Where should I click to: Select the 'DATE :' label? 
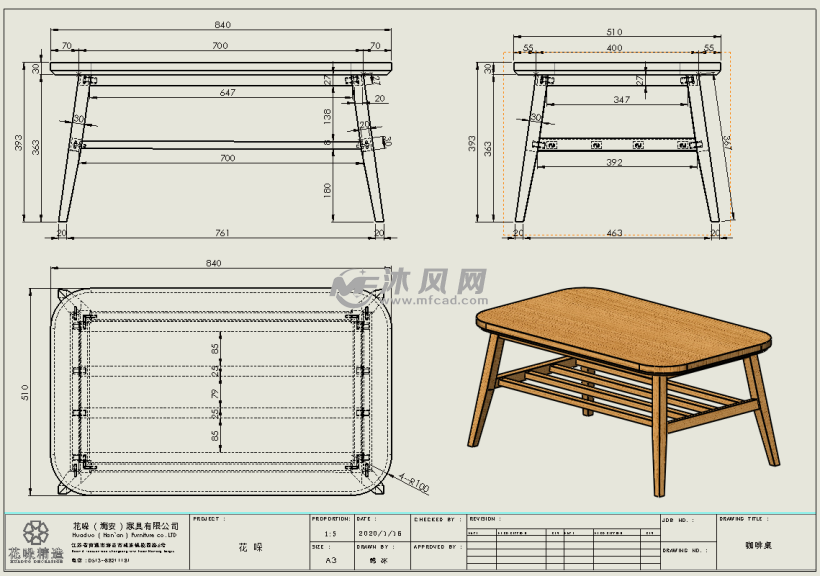[x=367, y=519]
